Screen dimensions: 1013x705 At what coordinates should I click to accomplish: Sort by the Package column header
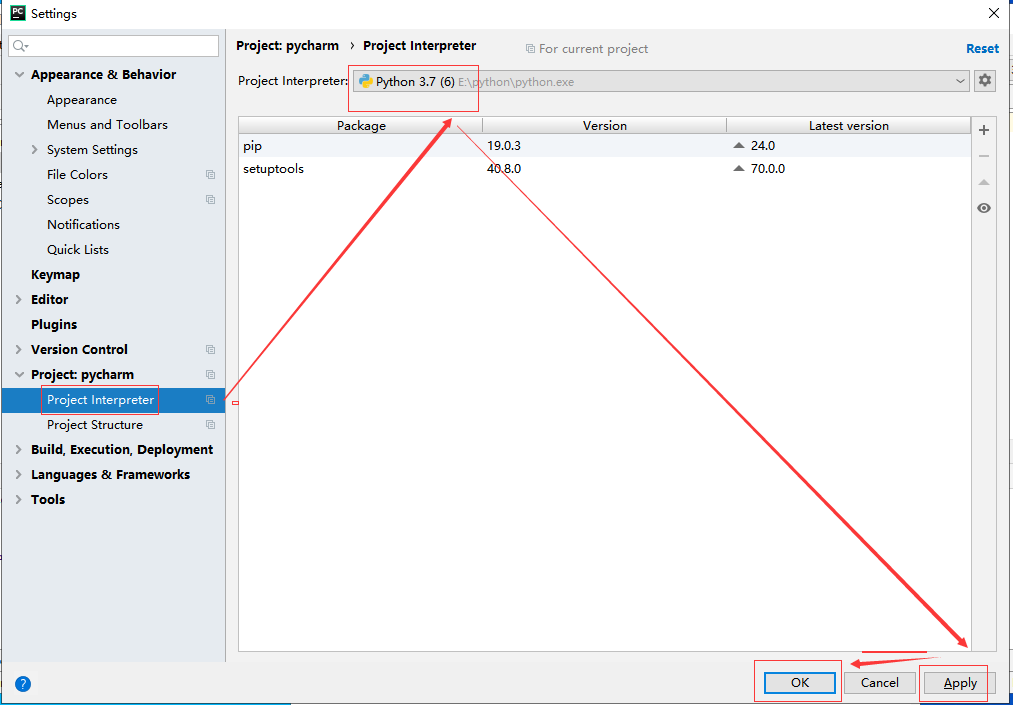click(x=361, y=125)
